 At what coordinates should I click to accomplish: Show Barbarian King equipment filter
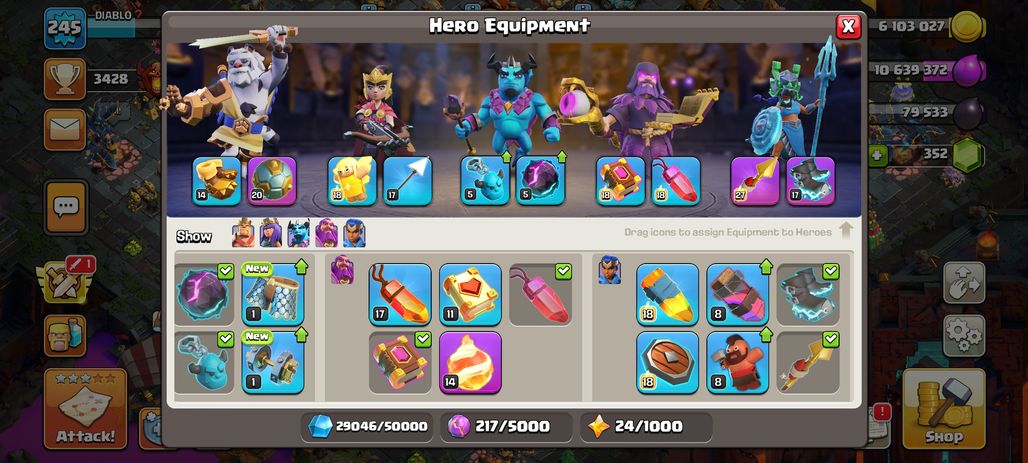coord(243,233)
